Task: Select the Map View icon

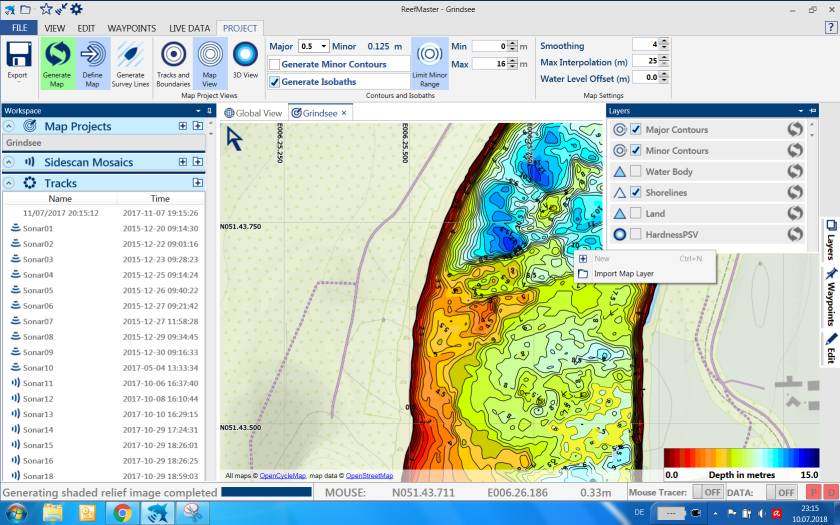Action: pos(209,55)
